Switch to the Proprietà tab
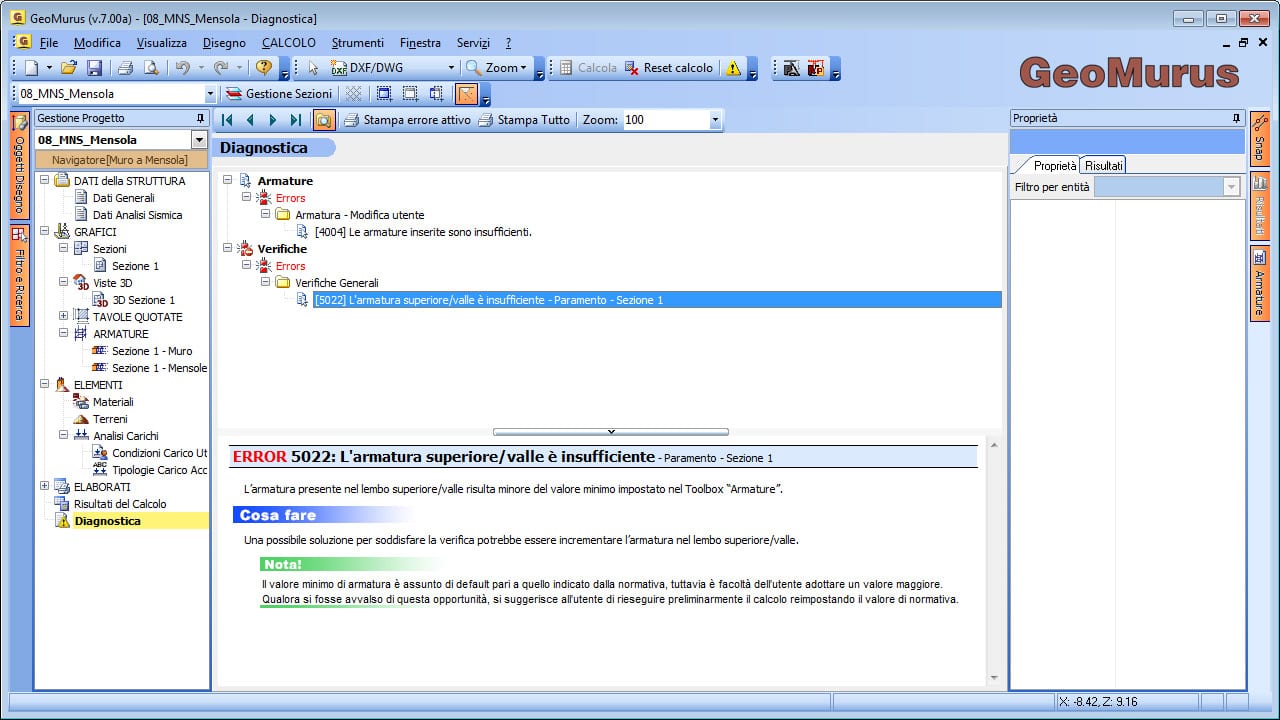The height and width of the screenshot is (720, 1280). (x=1054, y=165)
